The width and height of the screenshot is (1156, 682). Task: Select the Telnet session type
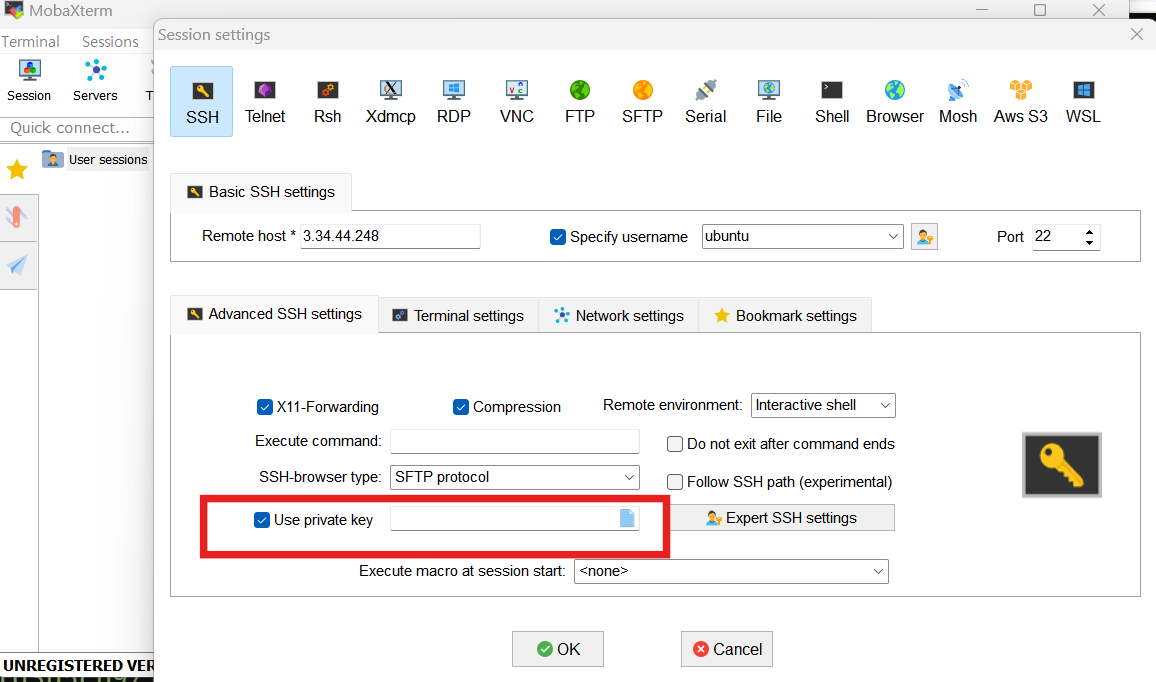click(265, 102)
